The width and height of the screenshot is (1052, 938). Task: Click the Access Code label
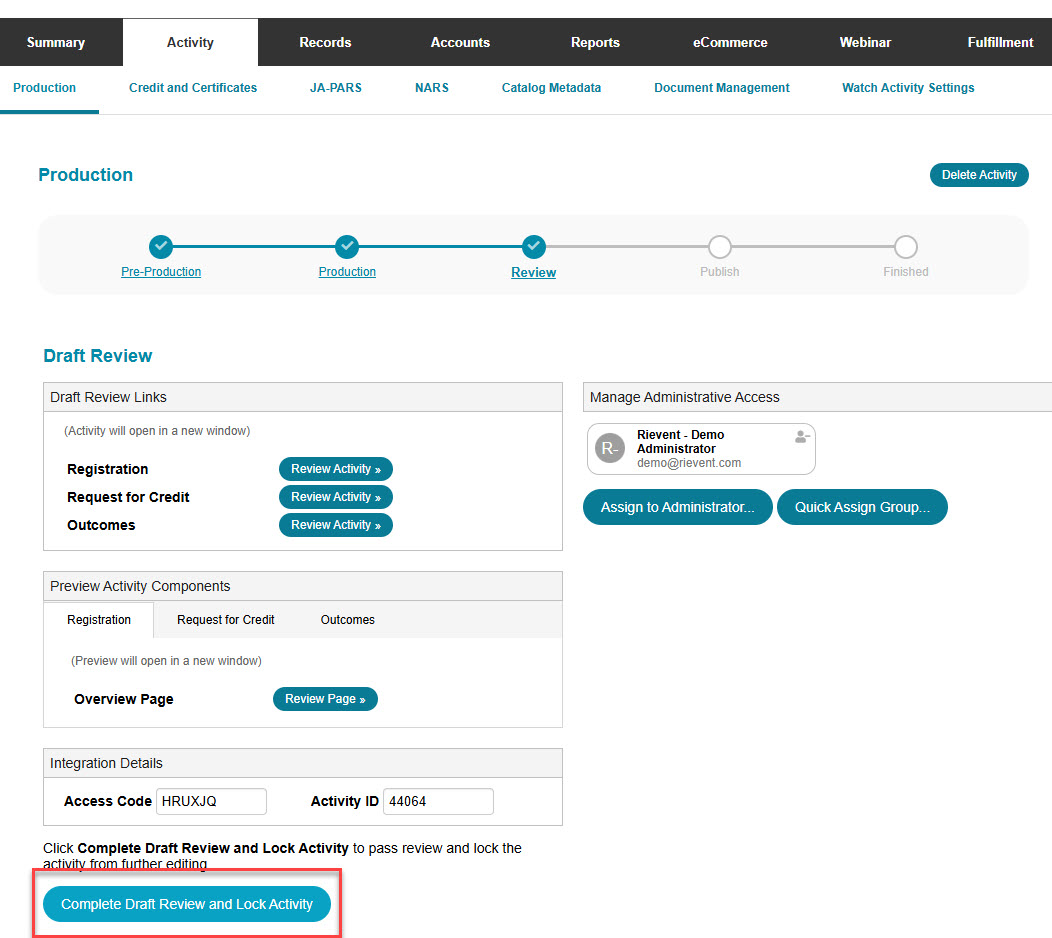[107, 802]
